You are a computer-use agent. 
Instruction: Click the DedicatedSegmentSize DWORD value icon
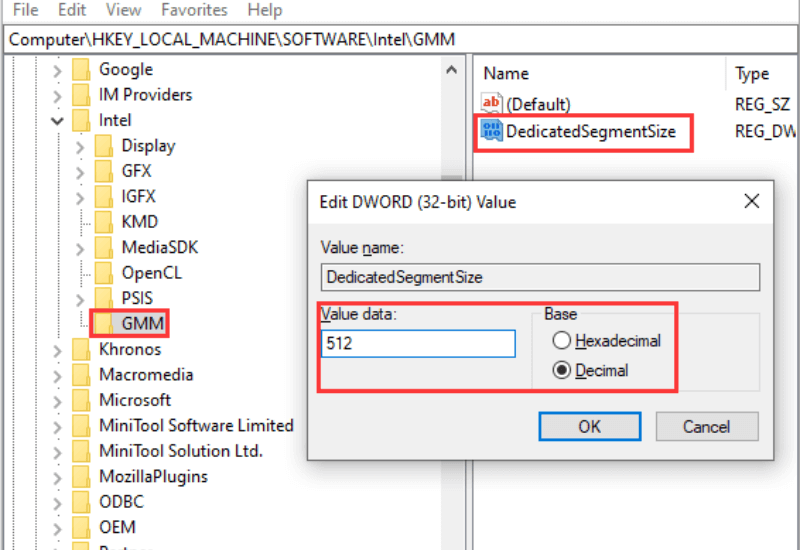(x=492, y=130)
